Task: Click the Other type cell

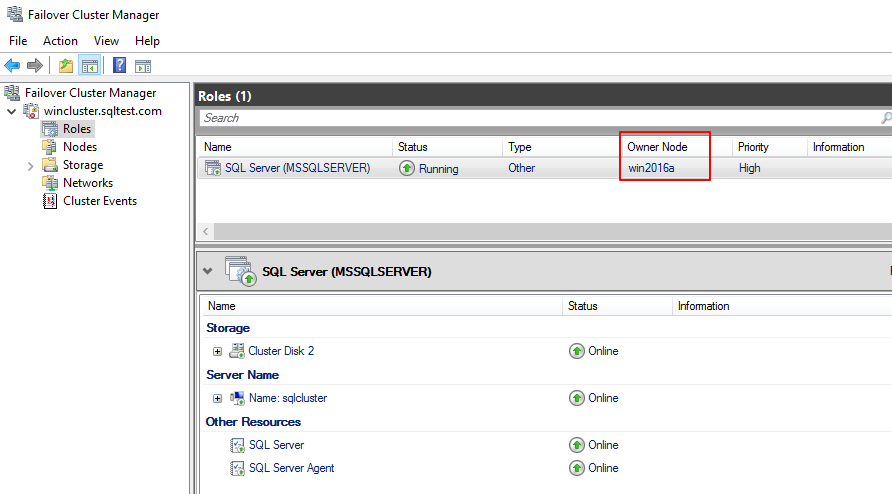Action: tap(522, 168)
